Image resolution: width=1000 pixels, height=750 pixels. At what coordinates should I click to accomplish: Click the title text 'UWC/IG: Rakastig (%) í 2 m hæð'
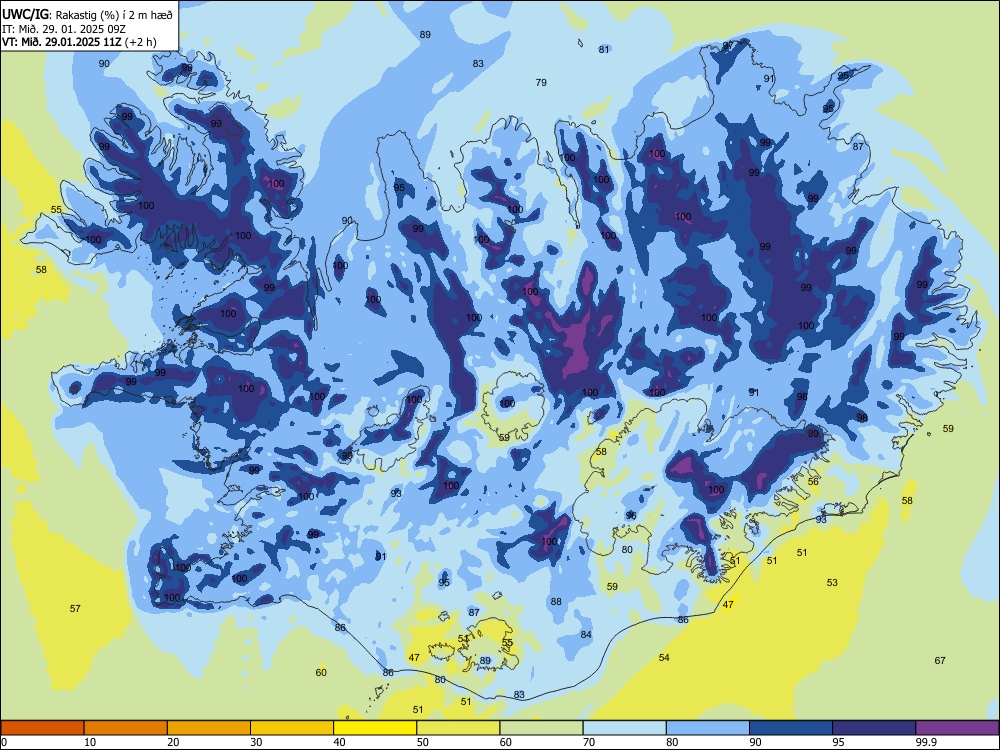87,14
